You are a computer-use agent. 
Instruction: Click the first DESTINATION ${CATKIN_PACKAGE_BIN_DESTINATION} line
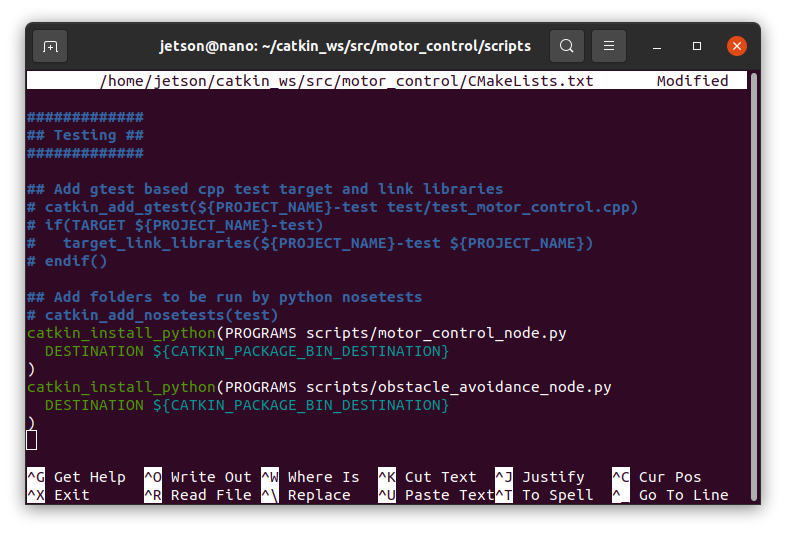tap(247, 351)
